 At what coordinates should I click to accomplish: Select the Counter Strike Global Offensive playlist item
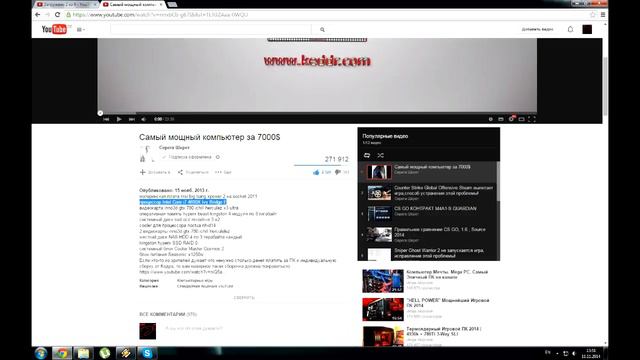click(427, 193)
